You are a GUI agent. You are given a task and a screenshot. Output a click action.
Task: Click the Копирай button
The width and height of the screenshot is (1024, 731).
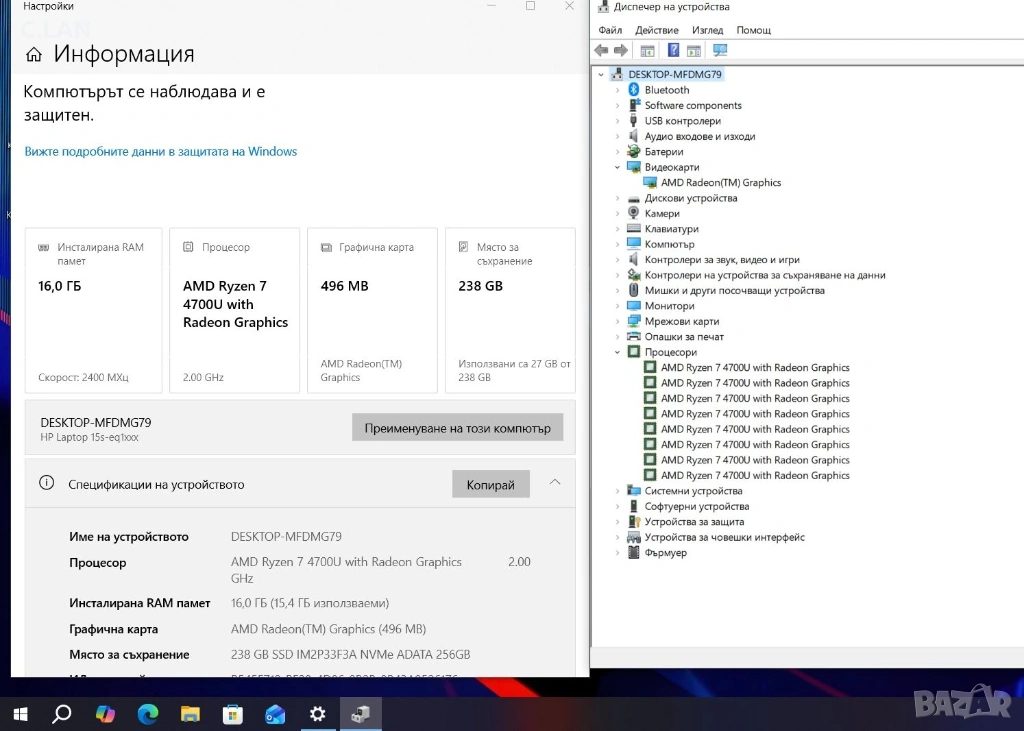coord(490,485)
